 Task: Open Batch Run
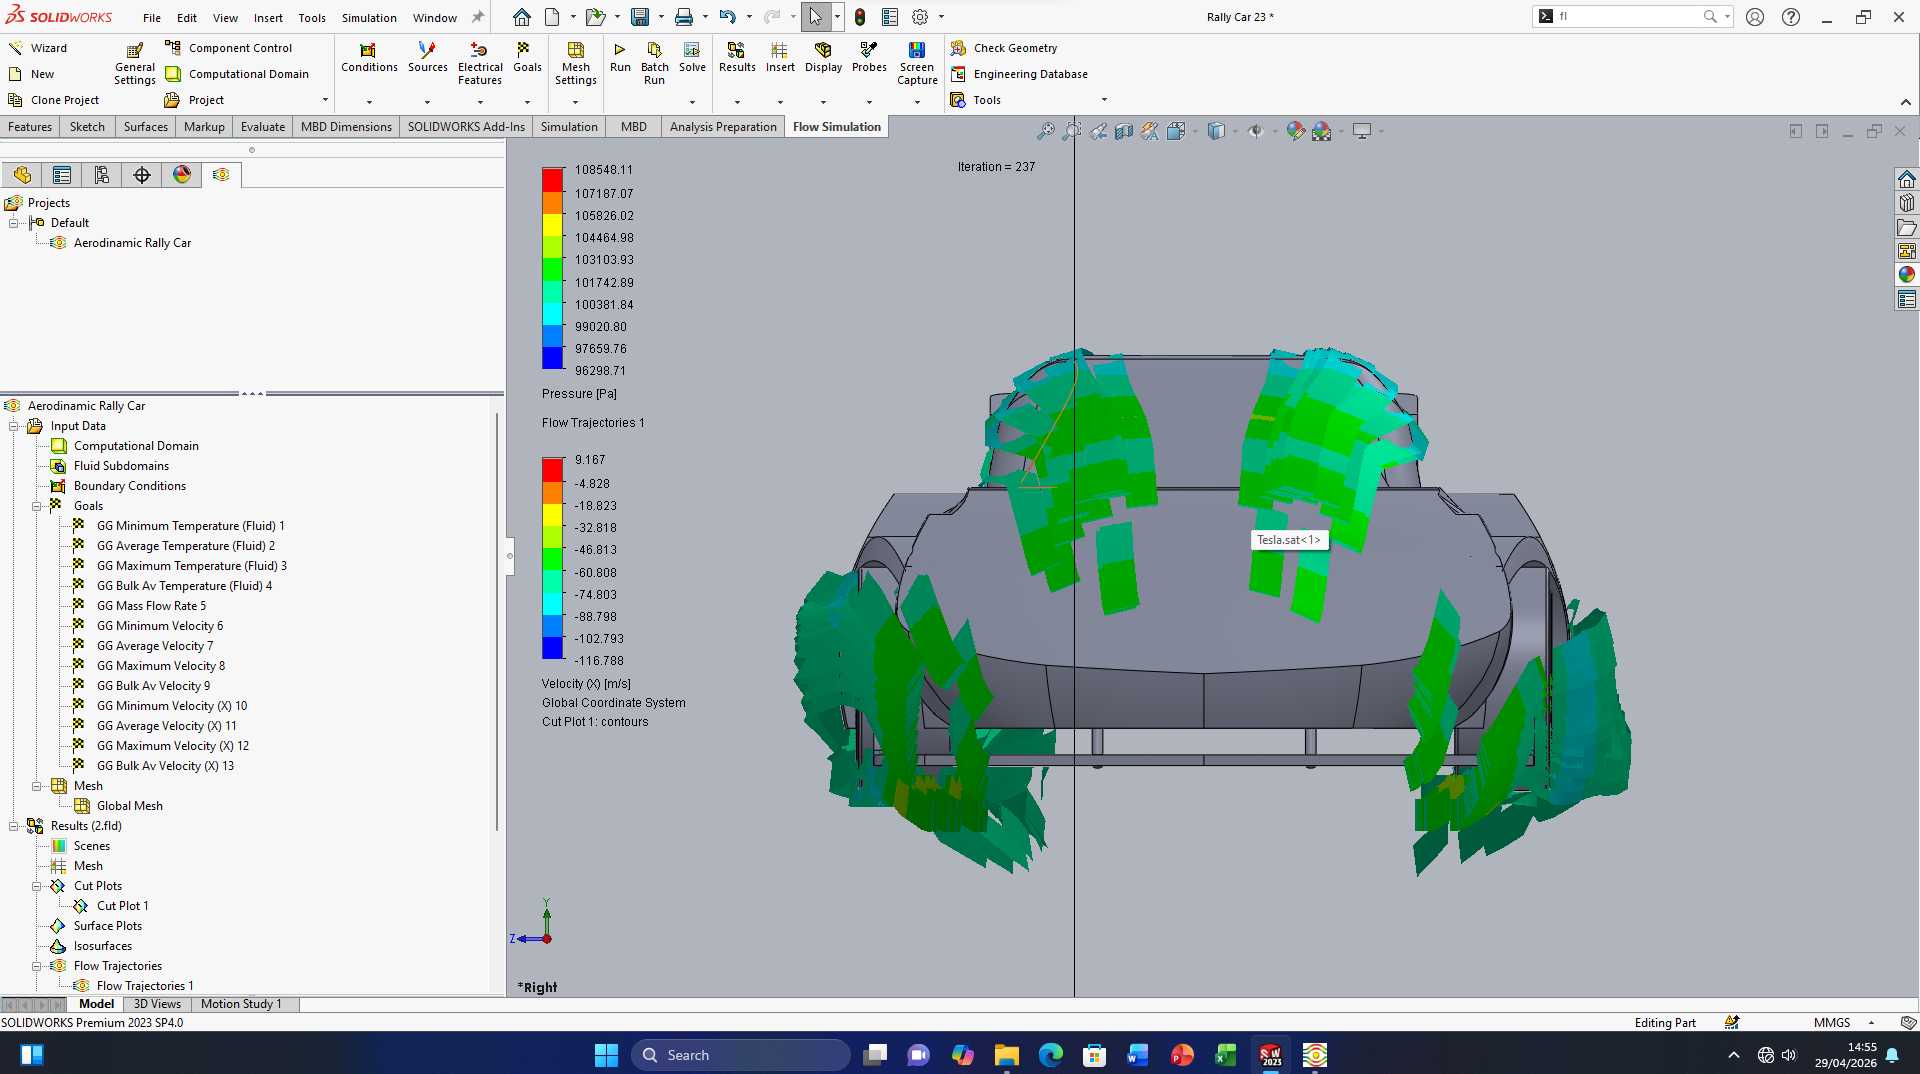click(654, 63)
